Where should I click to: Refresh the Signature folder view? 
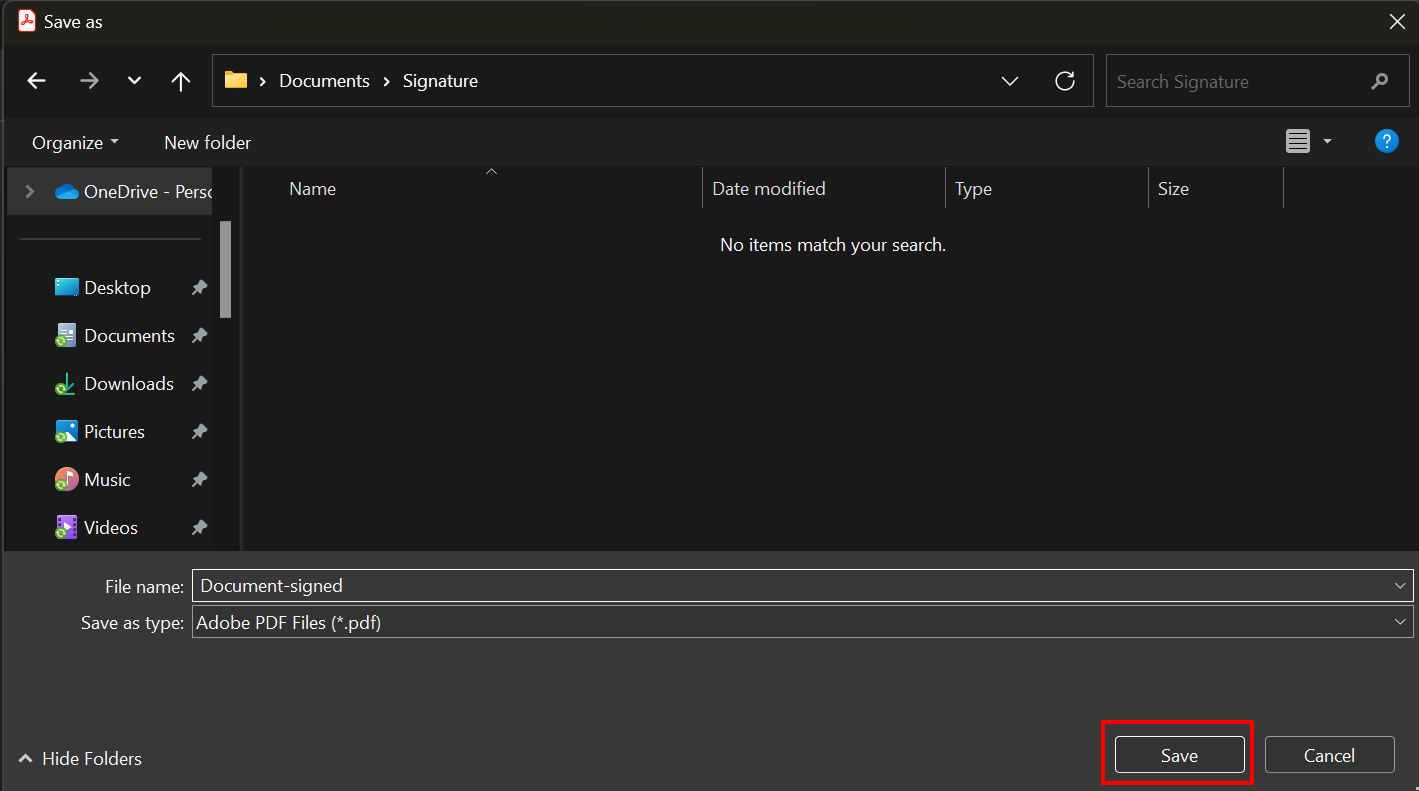click(1065, 81)
